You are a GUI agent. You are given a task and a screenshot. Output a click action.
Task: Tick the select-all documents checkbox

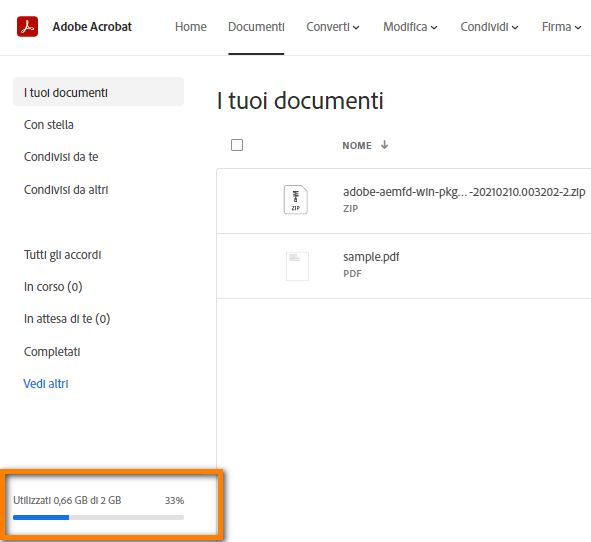point(237,145)
